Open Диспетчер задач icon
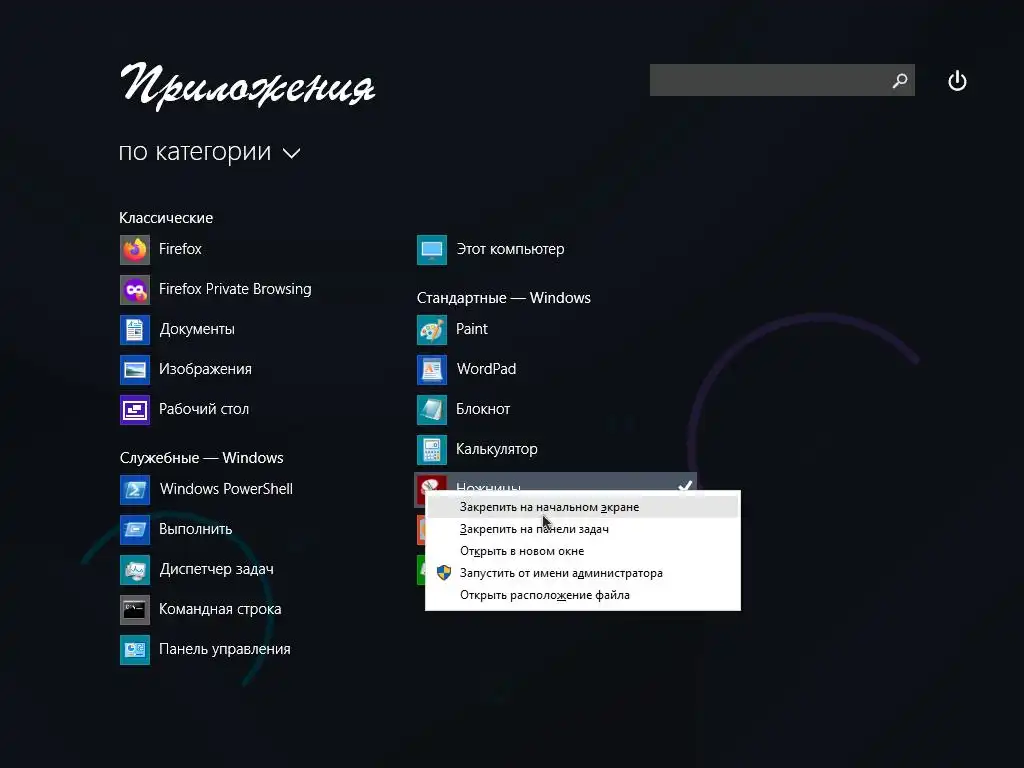Screen dimensions: 1024x768 pos(135,569)
